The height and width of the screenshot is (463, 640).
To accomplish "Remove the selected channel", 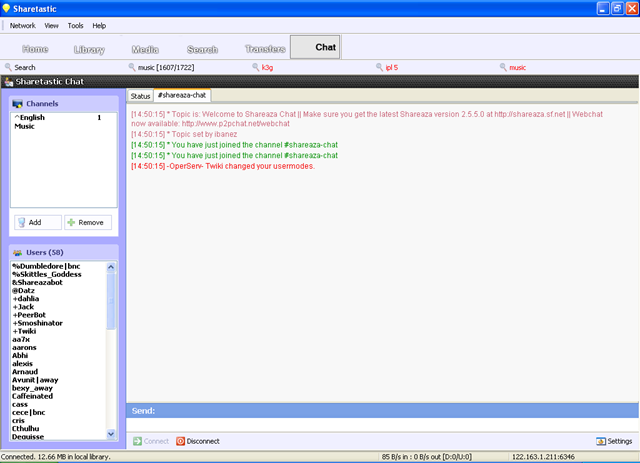I will click(x=88, y=222).
